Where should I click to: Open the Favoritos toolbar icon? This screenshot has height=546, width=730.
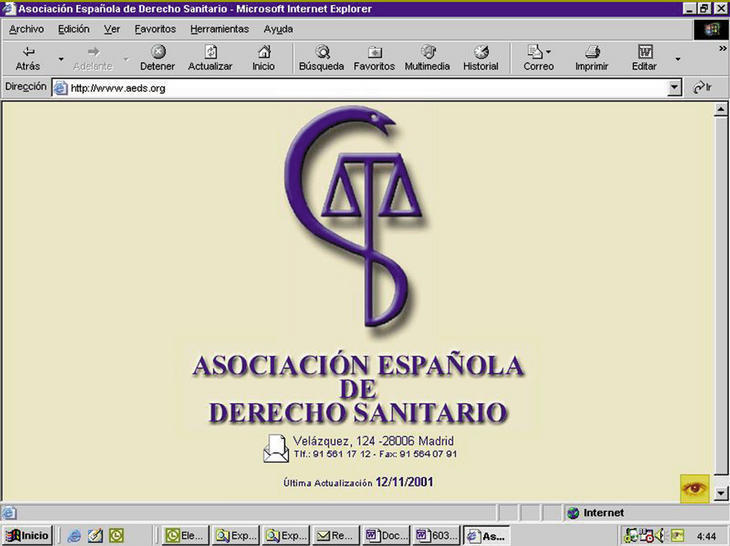(x=374, y=52)
